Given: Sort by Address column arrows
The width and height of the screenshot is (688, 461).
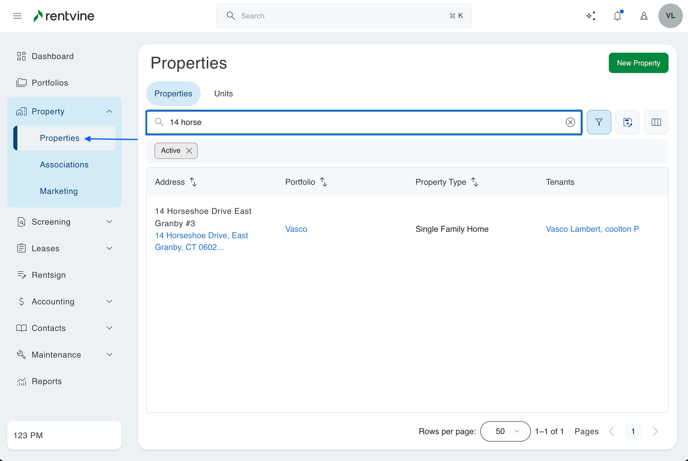Looking at the screenshot, I should tap(193, 182).
